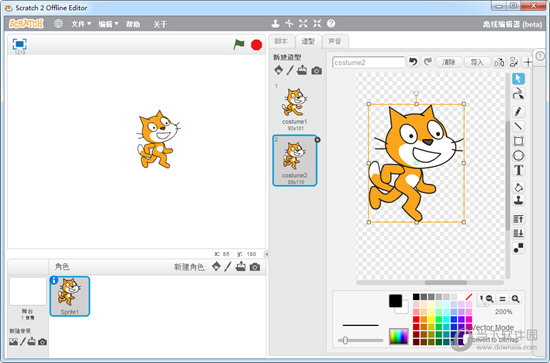
Task: Switch to the 造型 tab
Action: [x=308, y=41]
